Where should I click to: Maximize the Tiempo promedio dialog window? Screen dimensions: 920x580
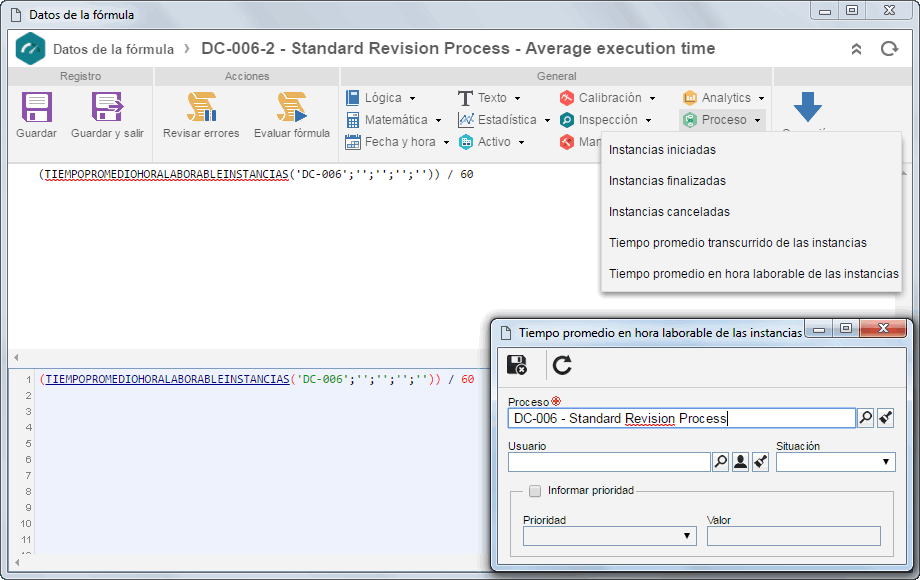[846, 328]
